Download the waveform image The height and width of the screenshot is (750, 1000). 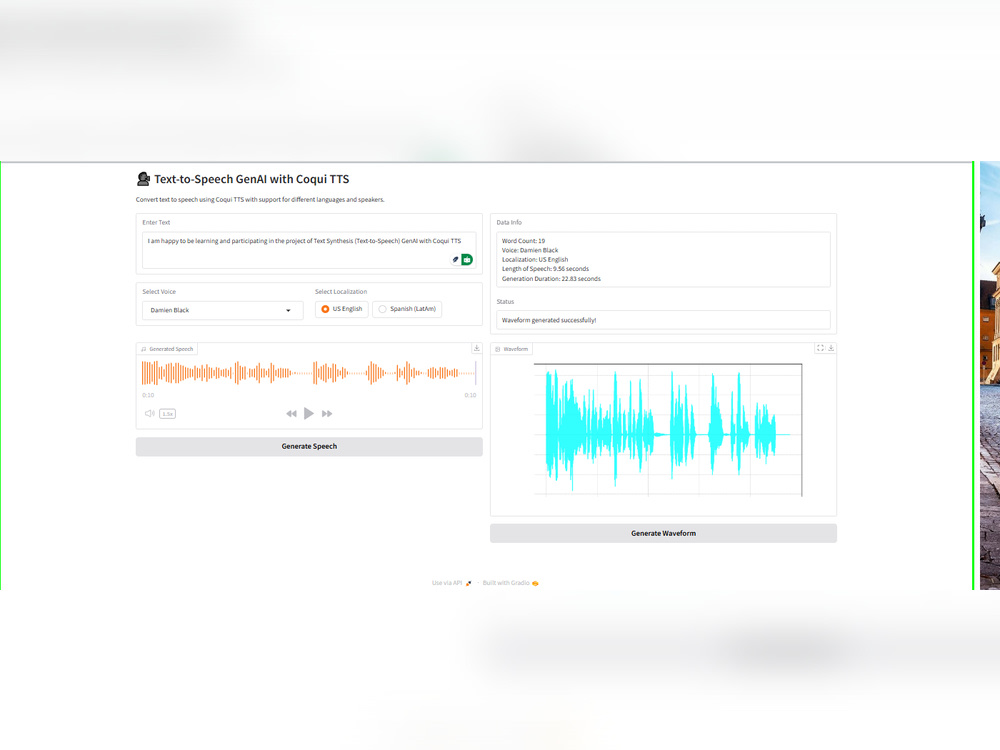point(831,348)
